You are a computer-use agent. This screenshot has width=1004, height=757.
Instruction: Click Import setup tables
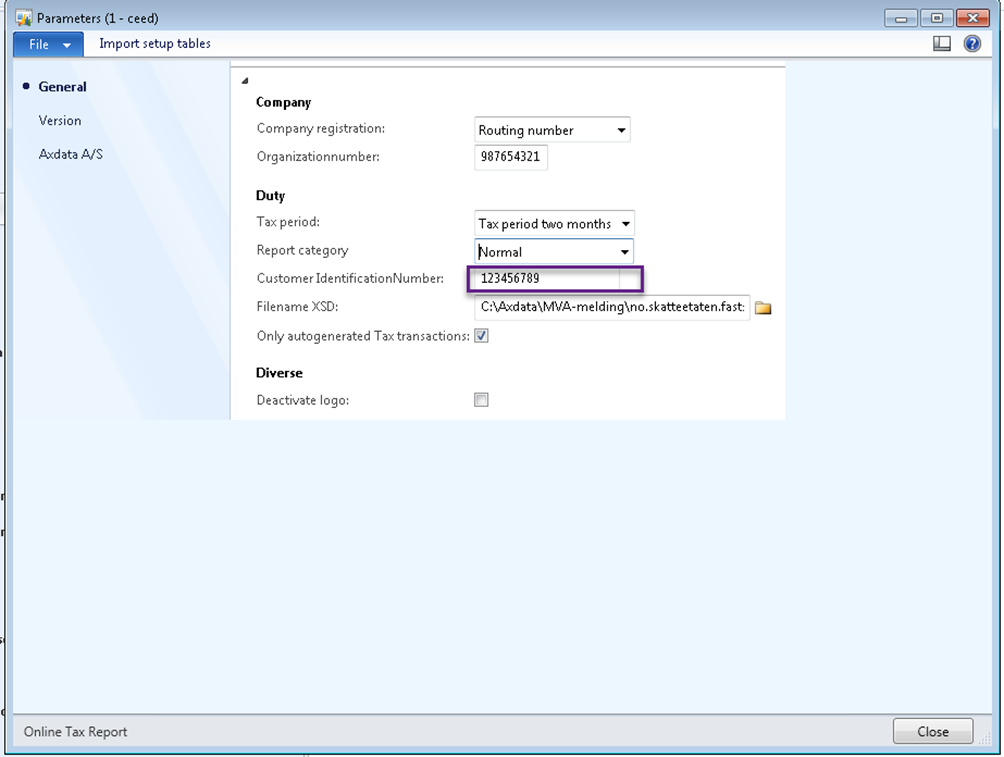tap(154, 44)
